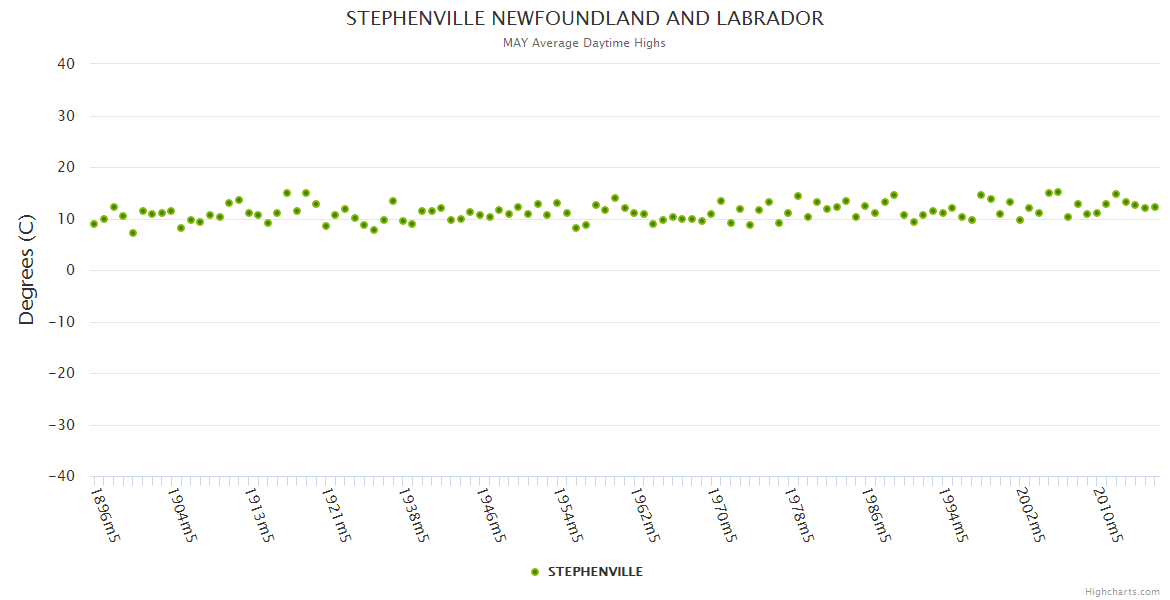This screenshot has width=1170, height=600.
Task: Click the 2002m5 x-axis label
Action: pos(1030,515)
